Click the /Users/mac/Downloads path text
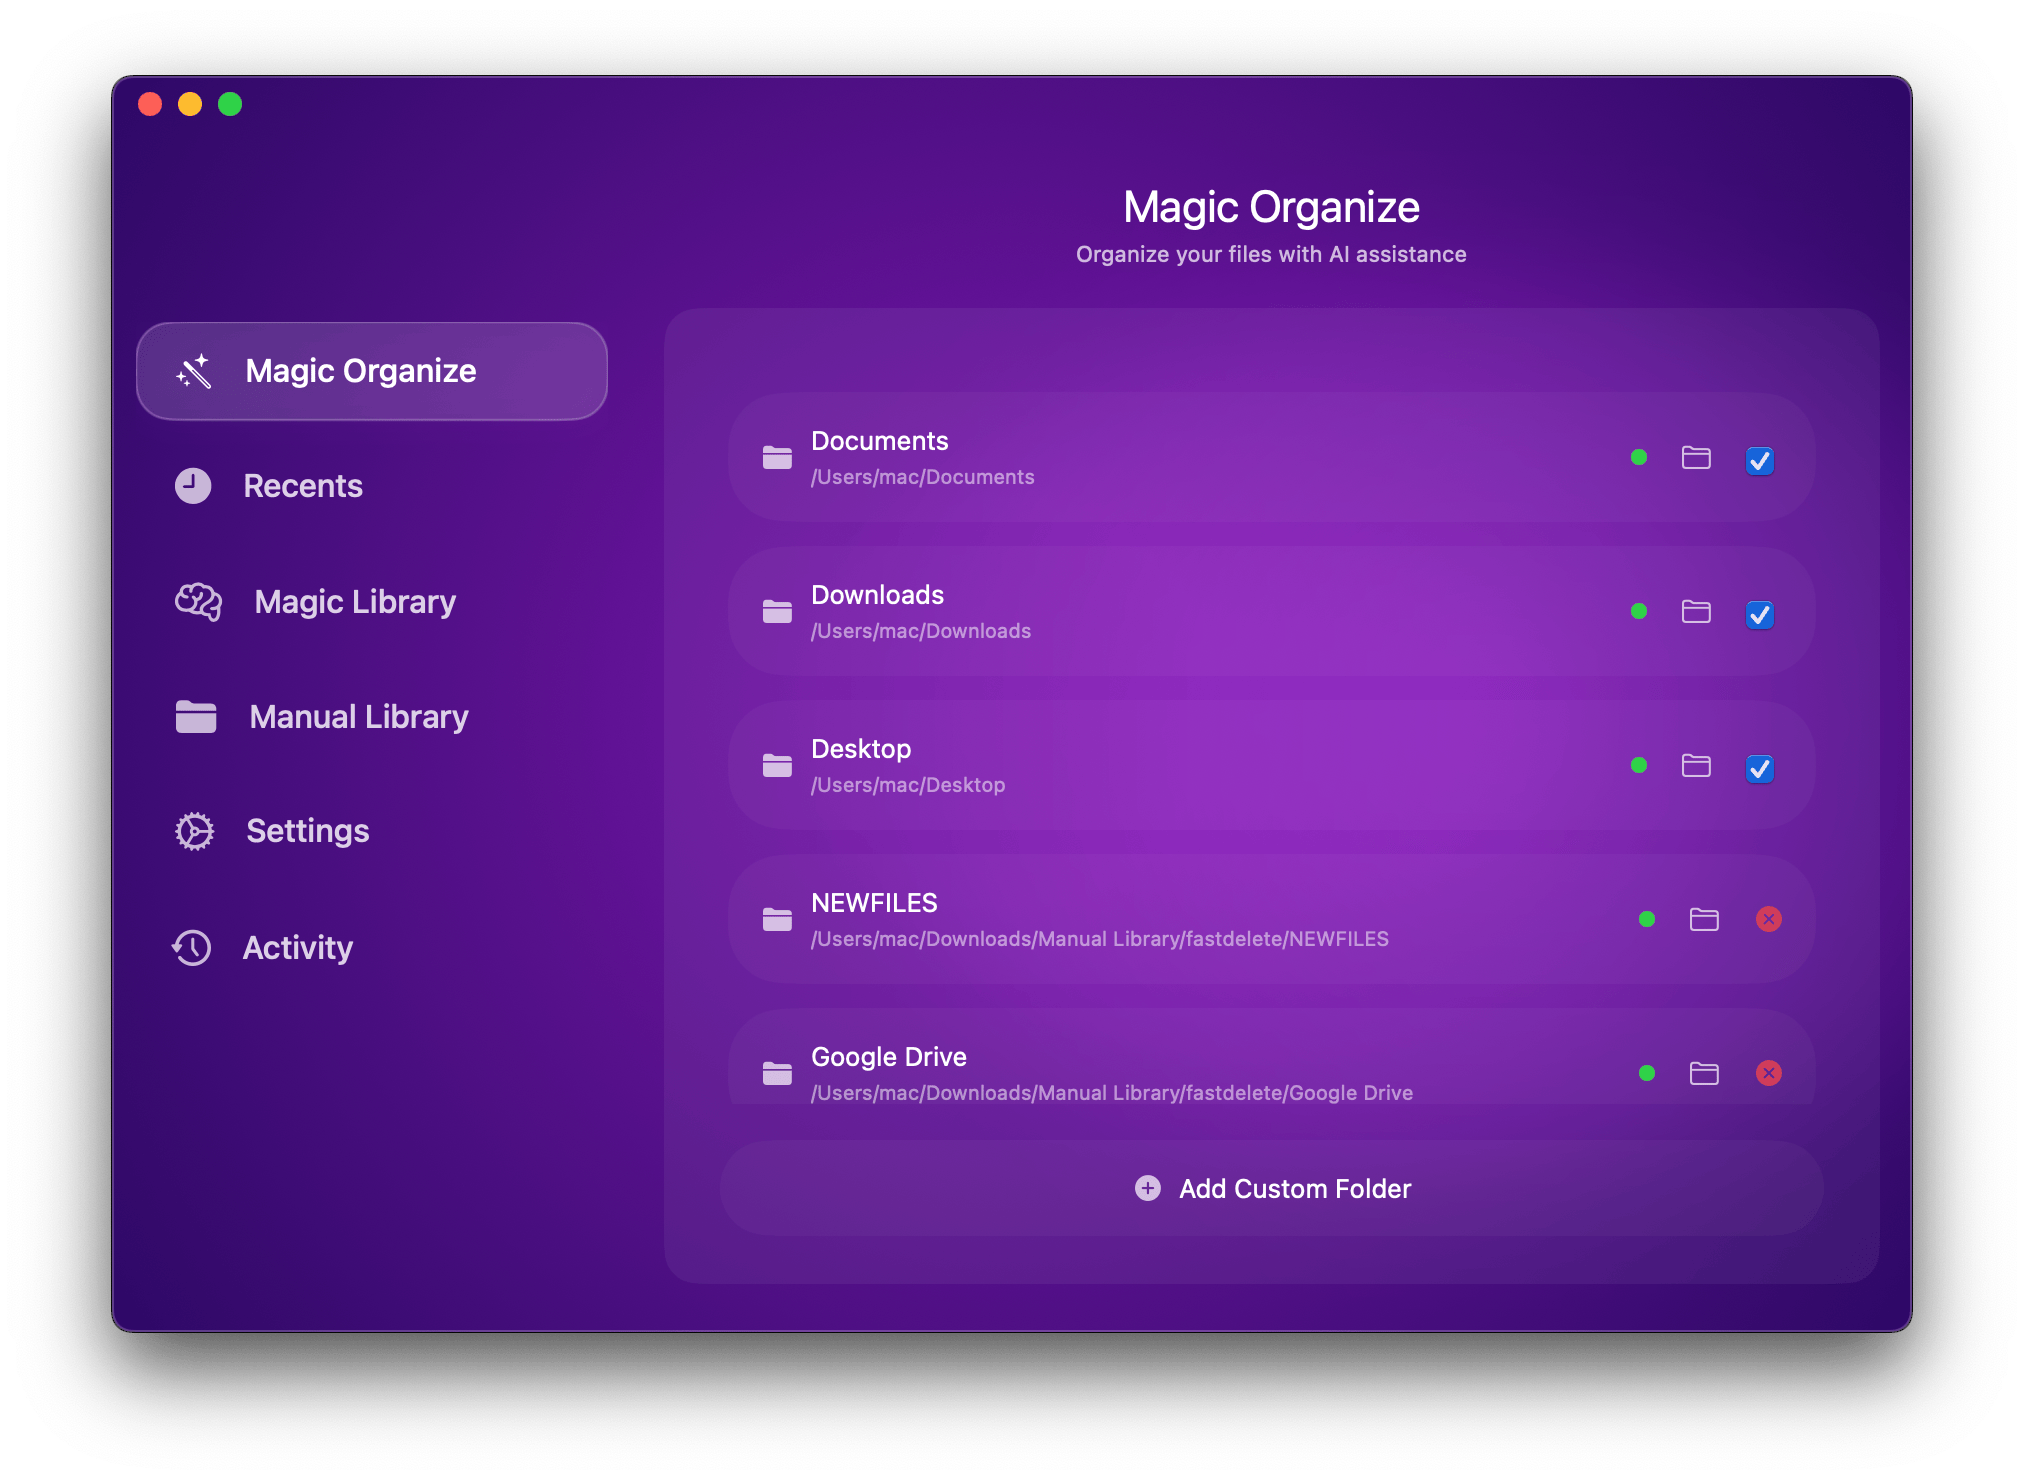This screenshot has height=1480, width=2024. 920,631
